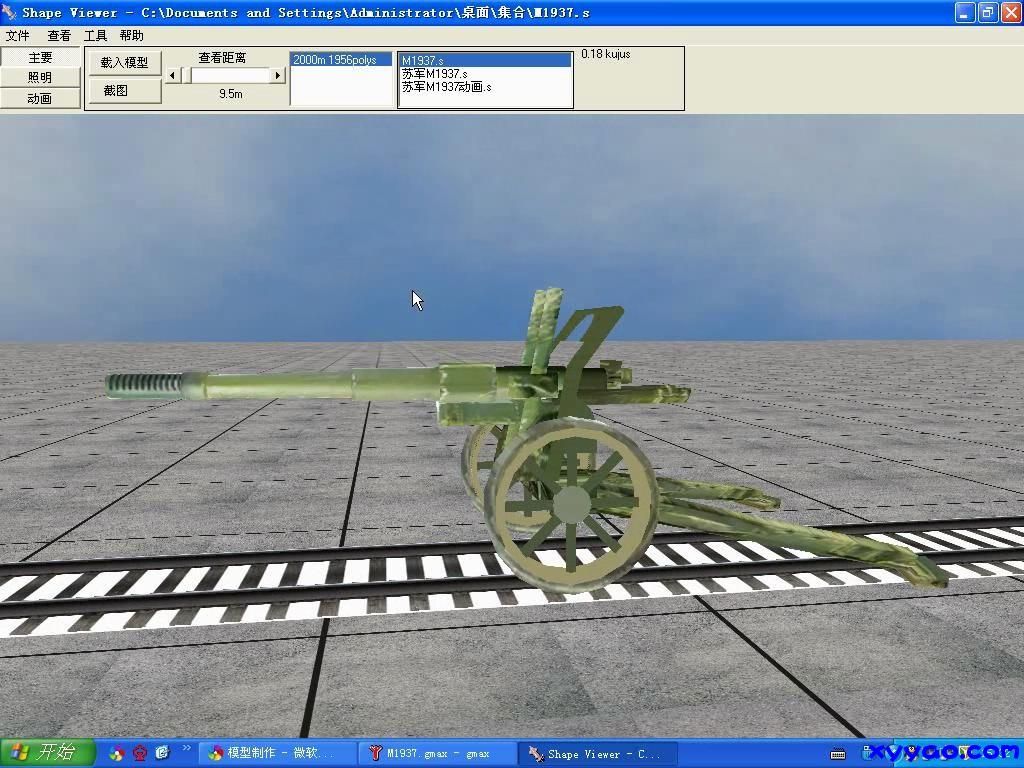This screenshot has width=1024, height=768.
Task: Open the 工具 menu
Action: (95, 36)
